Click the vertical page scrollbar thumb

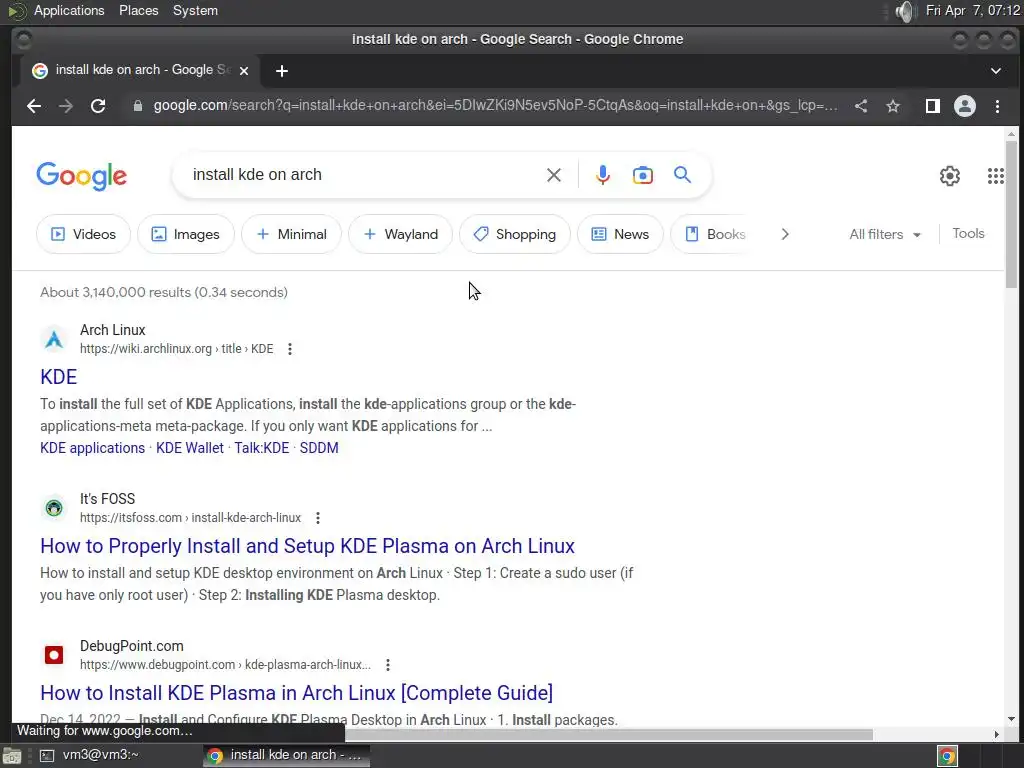[x=1011, y=214]
